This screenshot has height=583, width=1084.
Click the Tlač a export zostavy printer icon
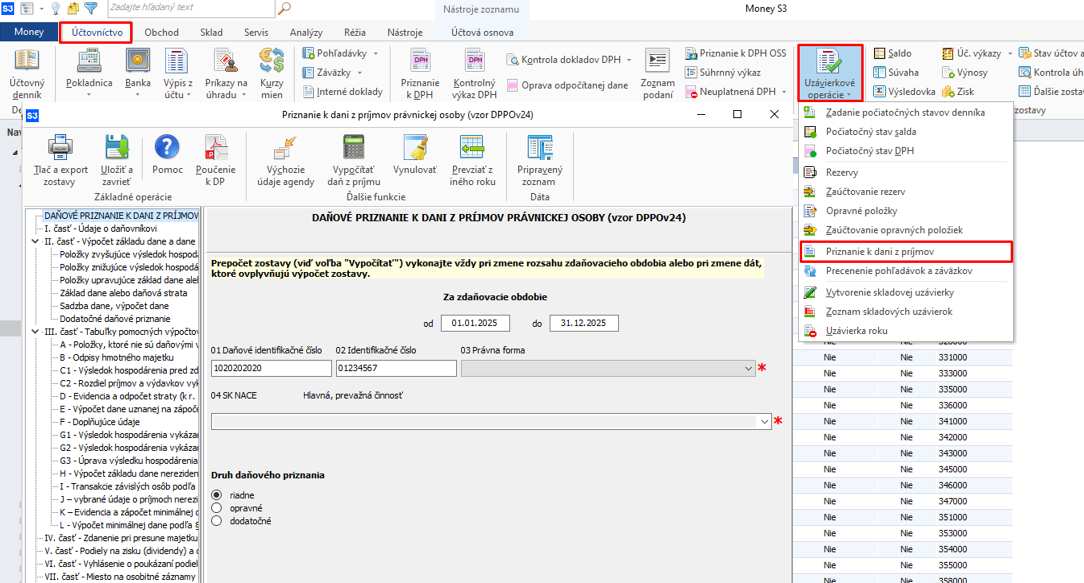[x=59, y=148]
